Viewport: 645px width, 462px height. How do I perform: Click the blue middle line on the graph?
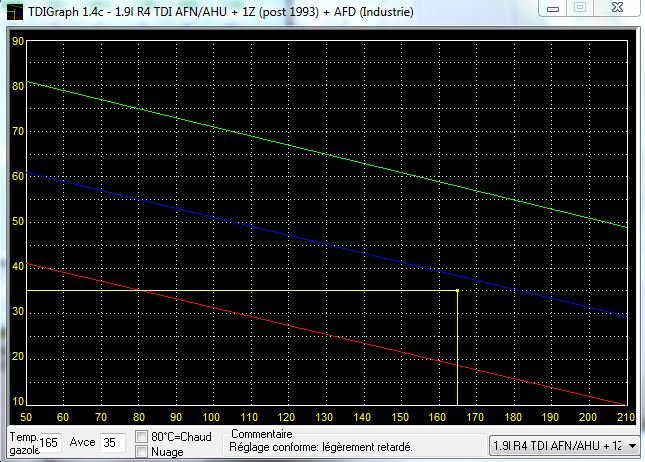coord(330,243)
